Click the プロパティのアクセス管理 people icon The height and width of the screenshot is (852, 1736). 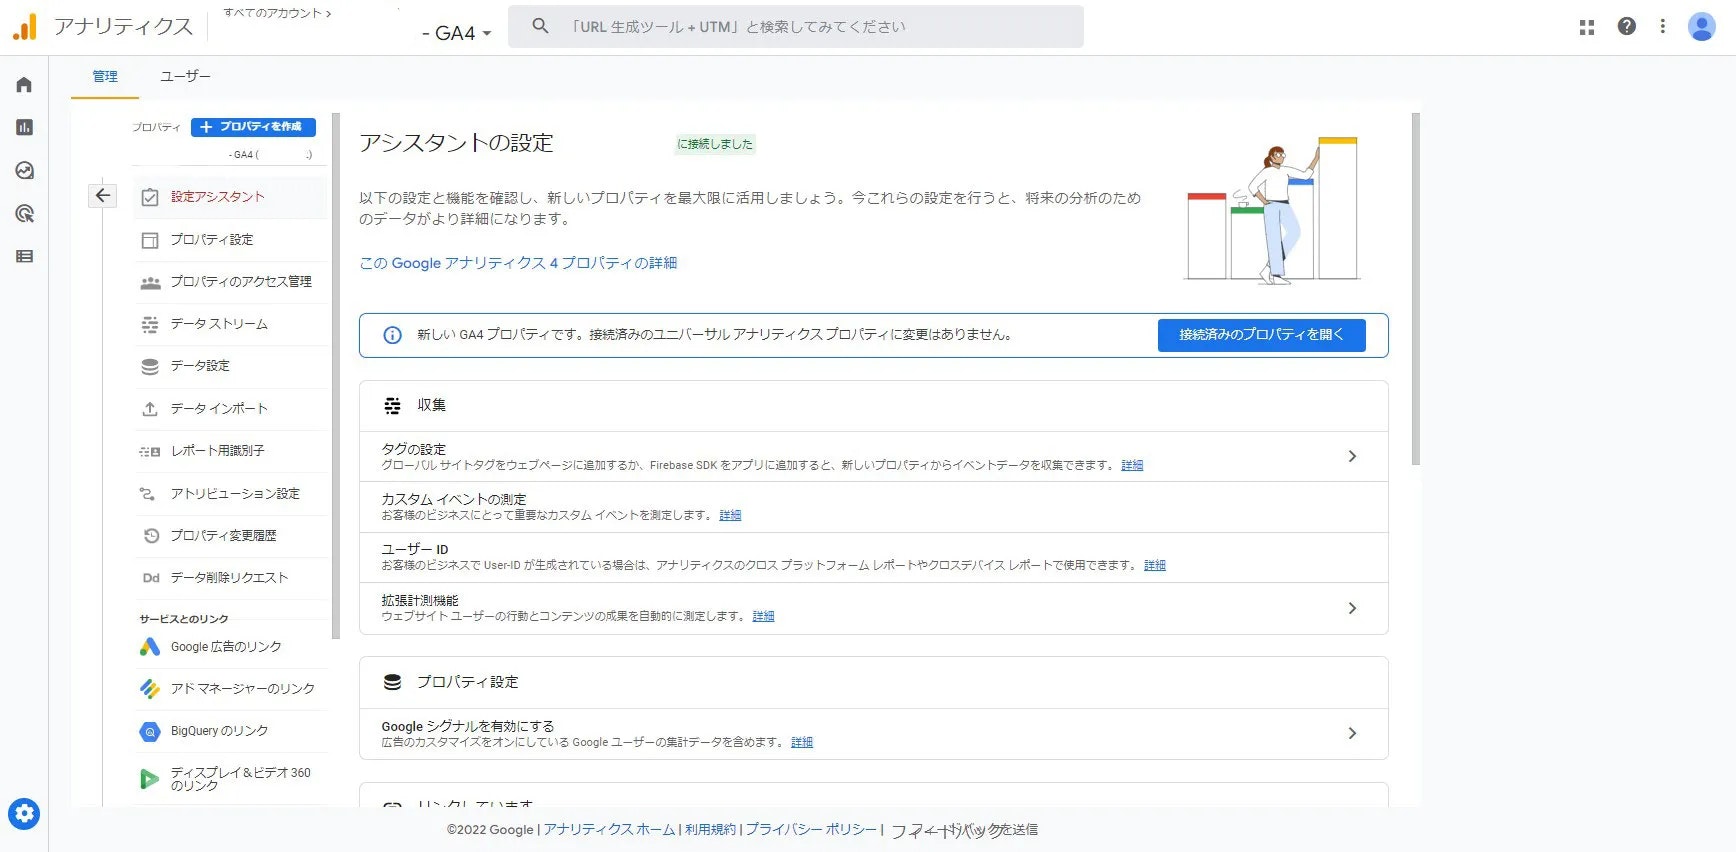(150, 283)
